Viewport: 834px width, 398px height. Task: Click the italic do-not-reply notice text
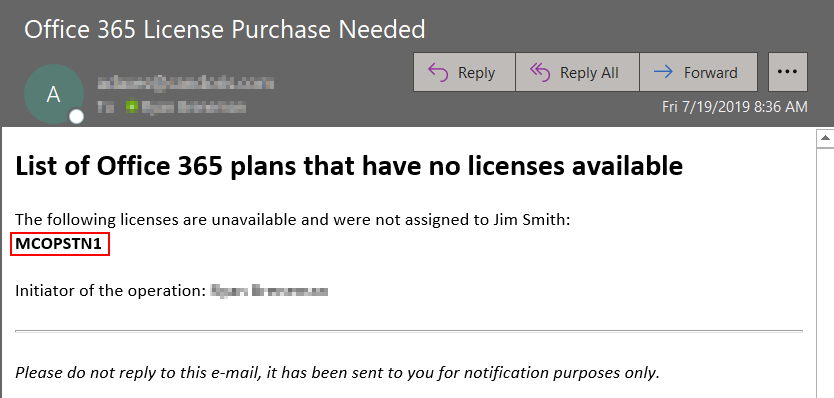pos(337,372)
